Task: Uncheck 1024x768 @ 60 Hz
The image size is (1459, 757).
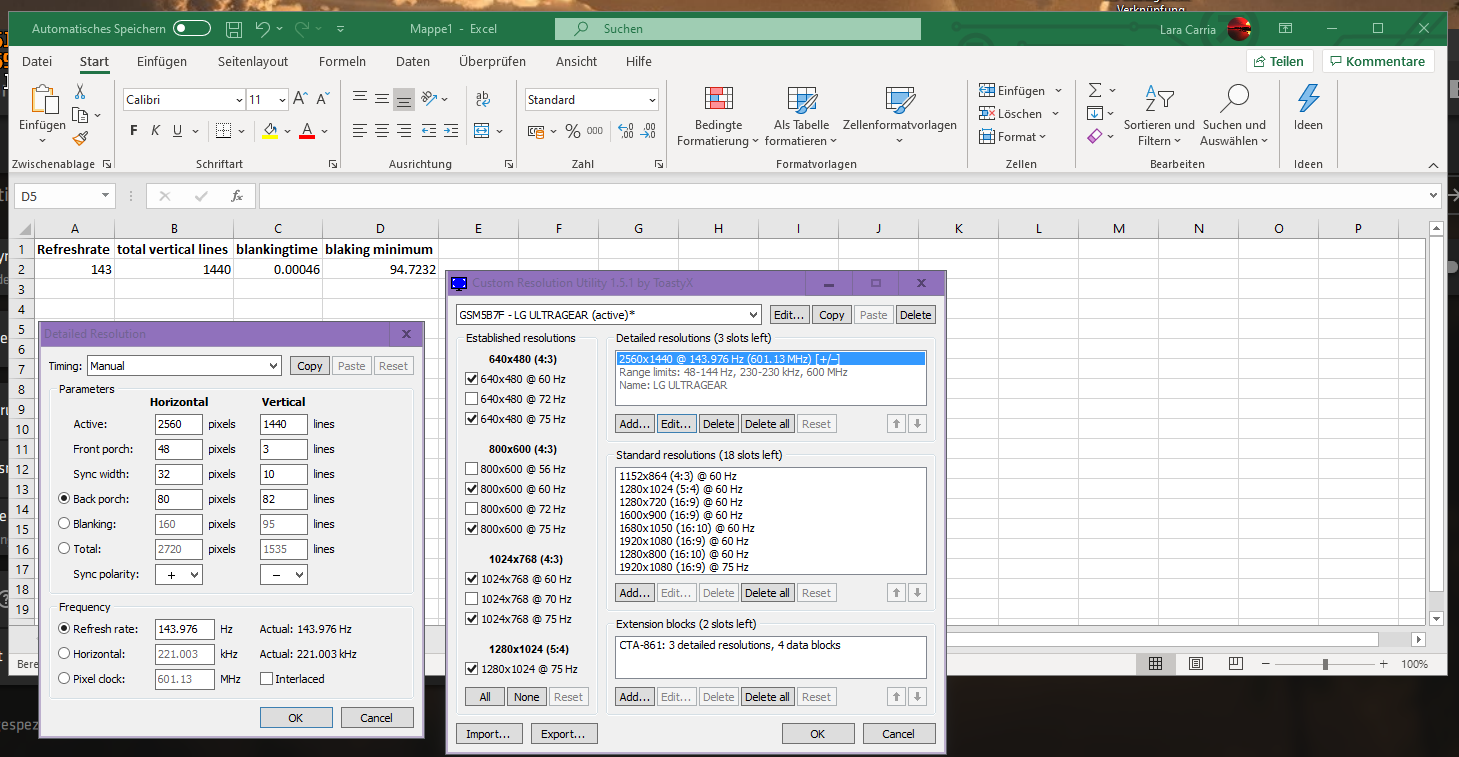Action: [472, 579]
